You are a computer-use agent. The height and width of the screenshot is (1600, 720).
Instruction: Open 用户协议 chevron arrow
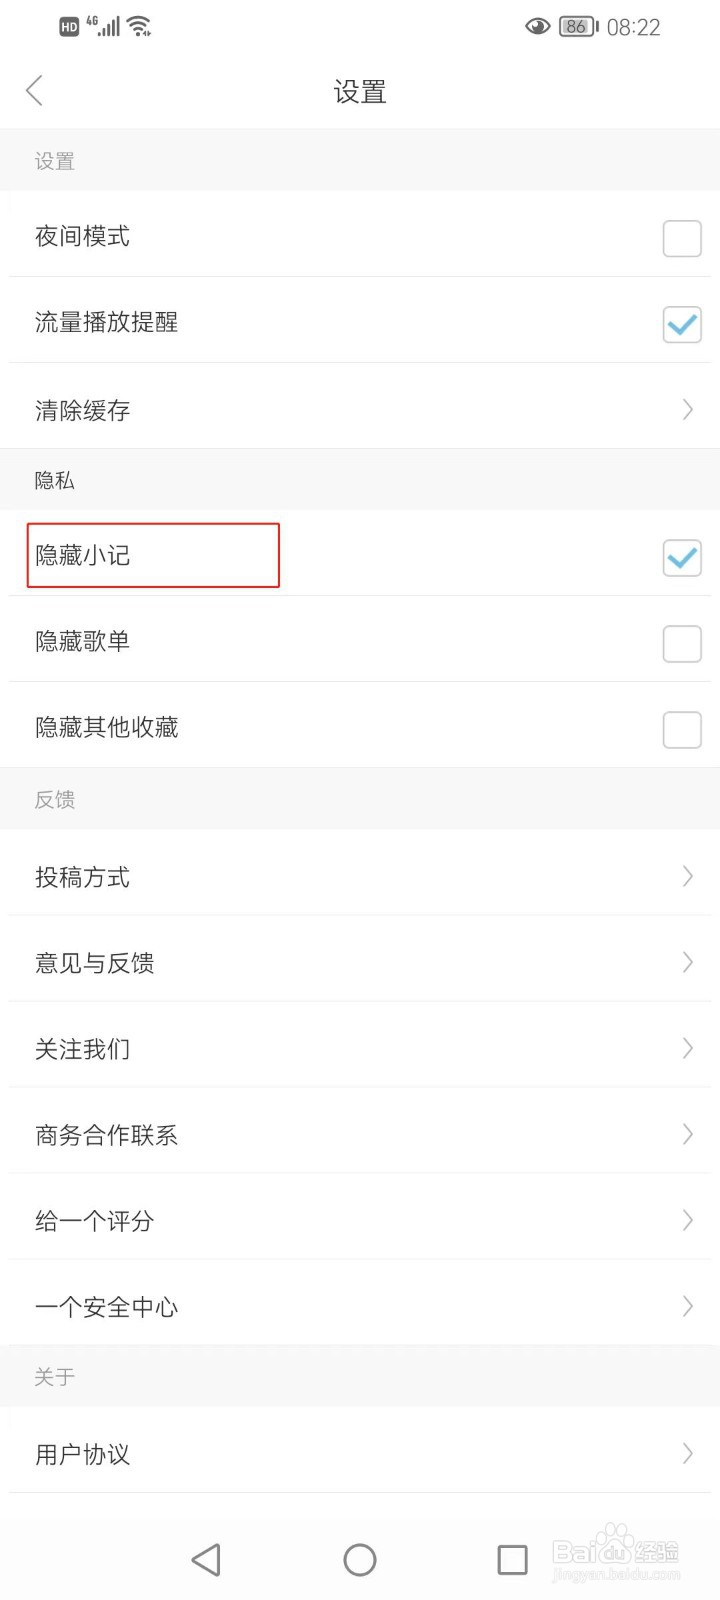point(688,1453)
